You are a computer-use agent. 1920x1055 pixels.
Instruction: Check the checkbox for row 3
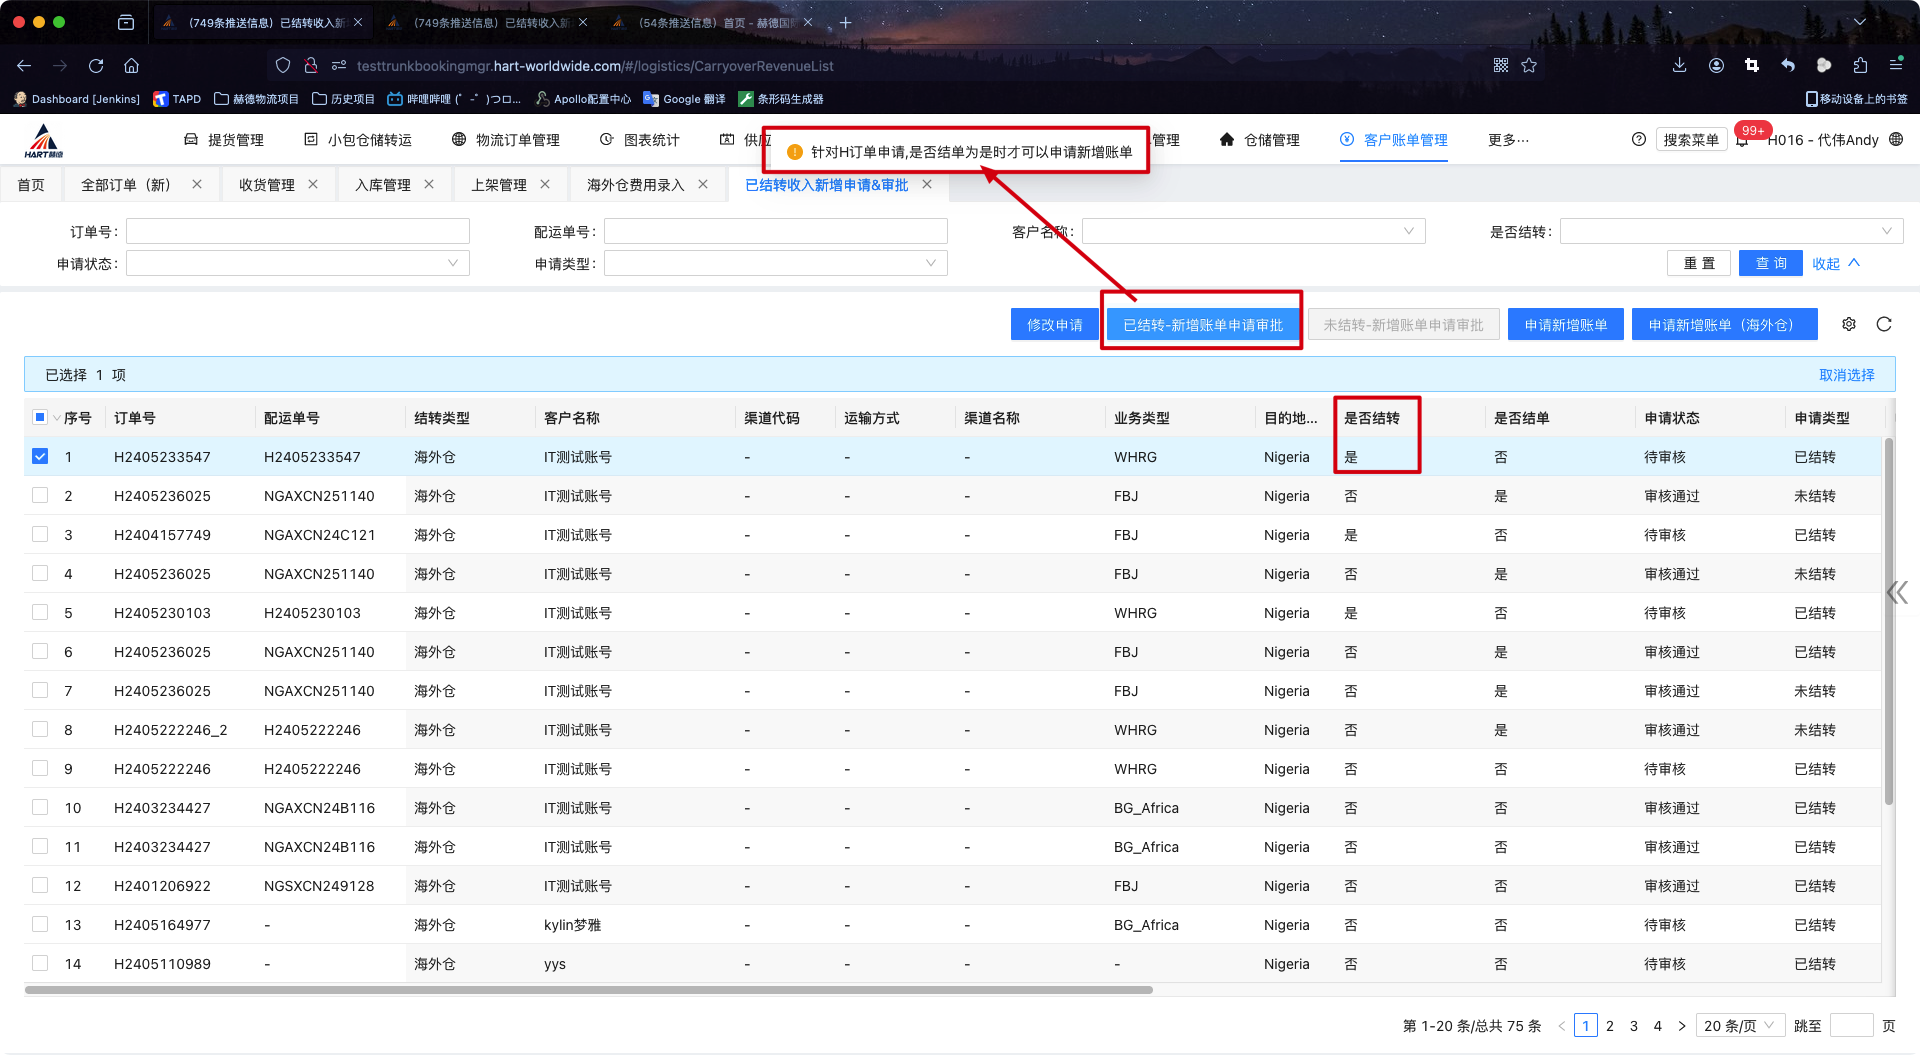point(40,534)
